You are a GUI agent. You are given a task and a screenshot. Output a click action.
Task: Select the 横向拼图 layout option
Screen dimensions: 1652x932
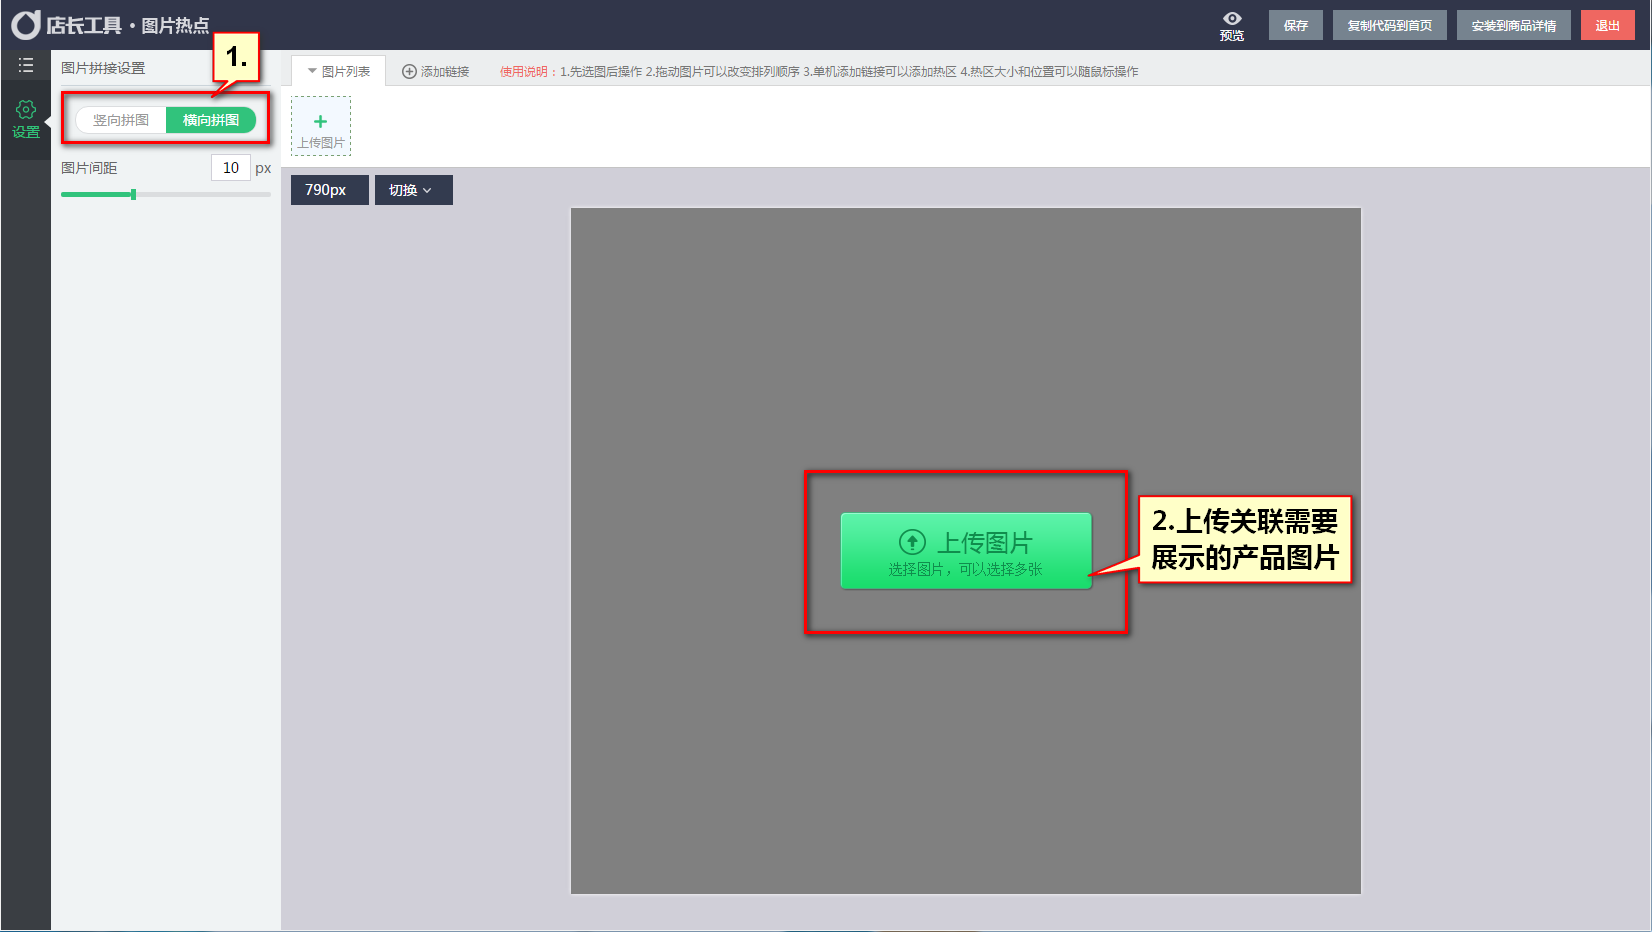coord(211,120)
